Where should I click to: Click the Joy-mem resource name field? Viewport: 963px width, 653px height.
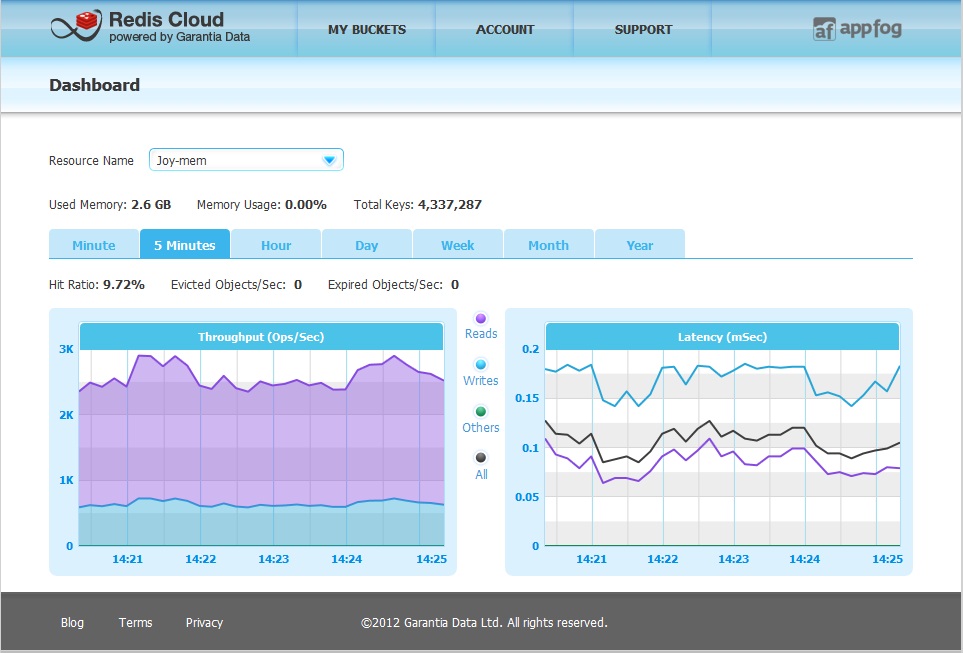246,160
